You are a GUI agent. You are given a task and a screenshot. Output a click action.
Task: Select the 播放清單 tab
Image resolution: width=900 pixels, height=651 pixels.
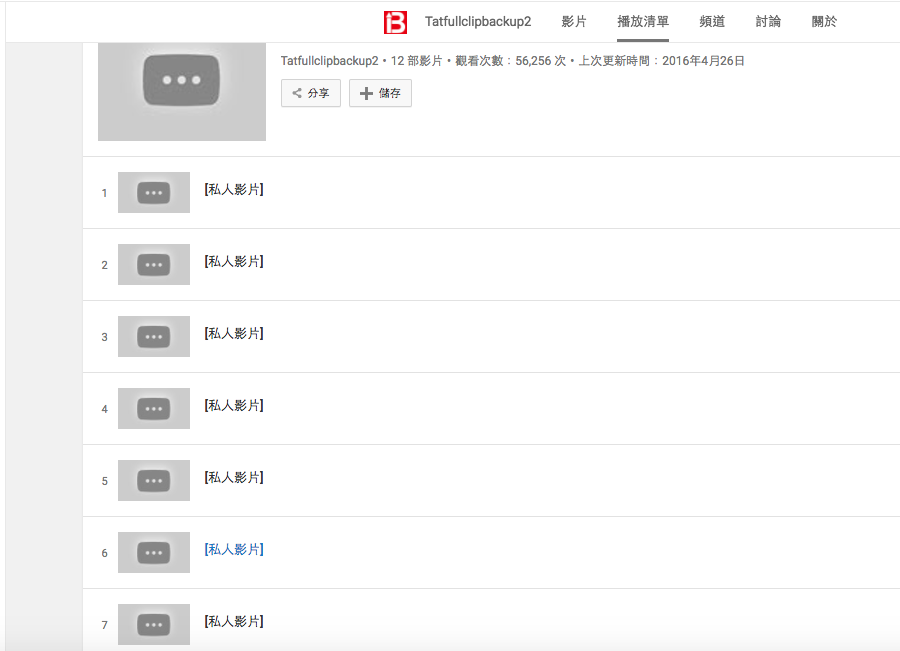pos(643,22)
